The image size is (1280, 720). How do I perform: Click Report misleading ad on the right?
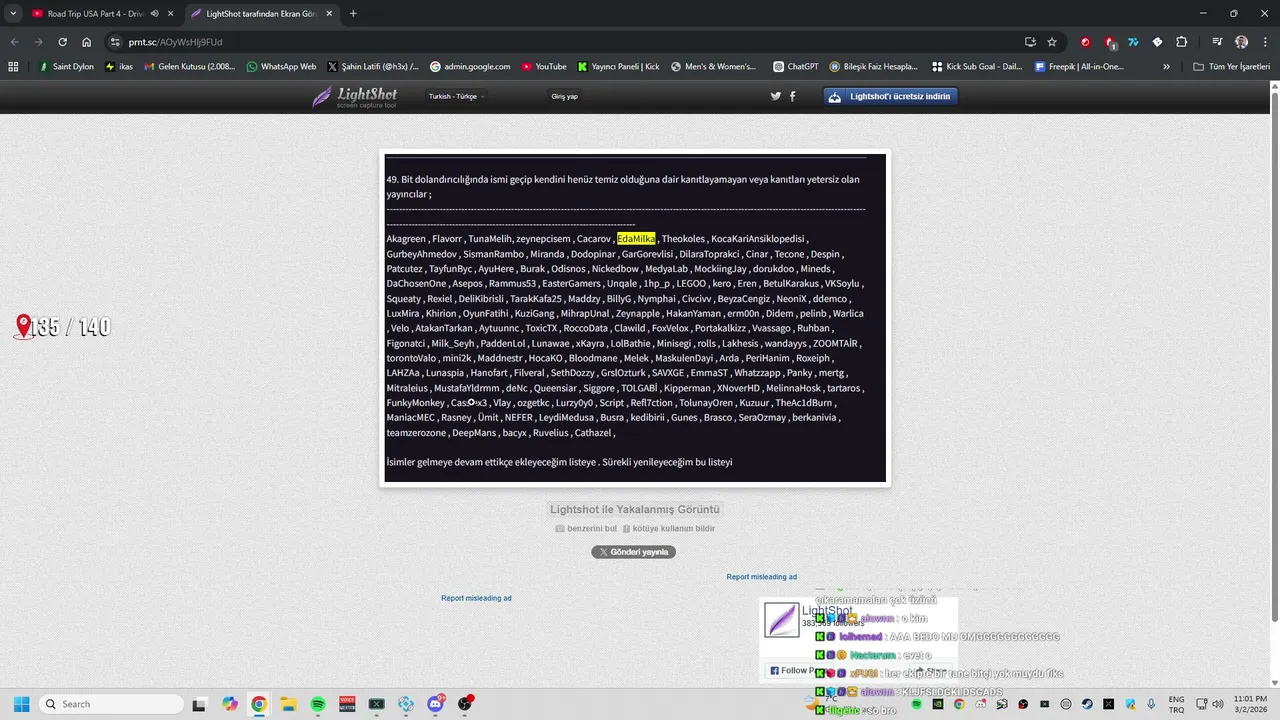point(761,577)
